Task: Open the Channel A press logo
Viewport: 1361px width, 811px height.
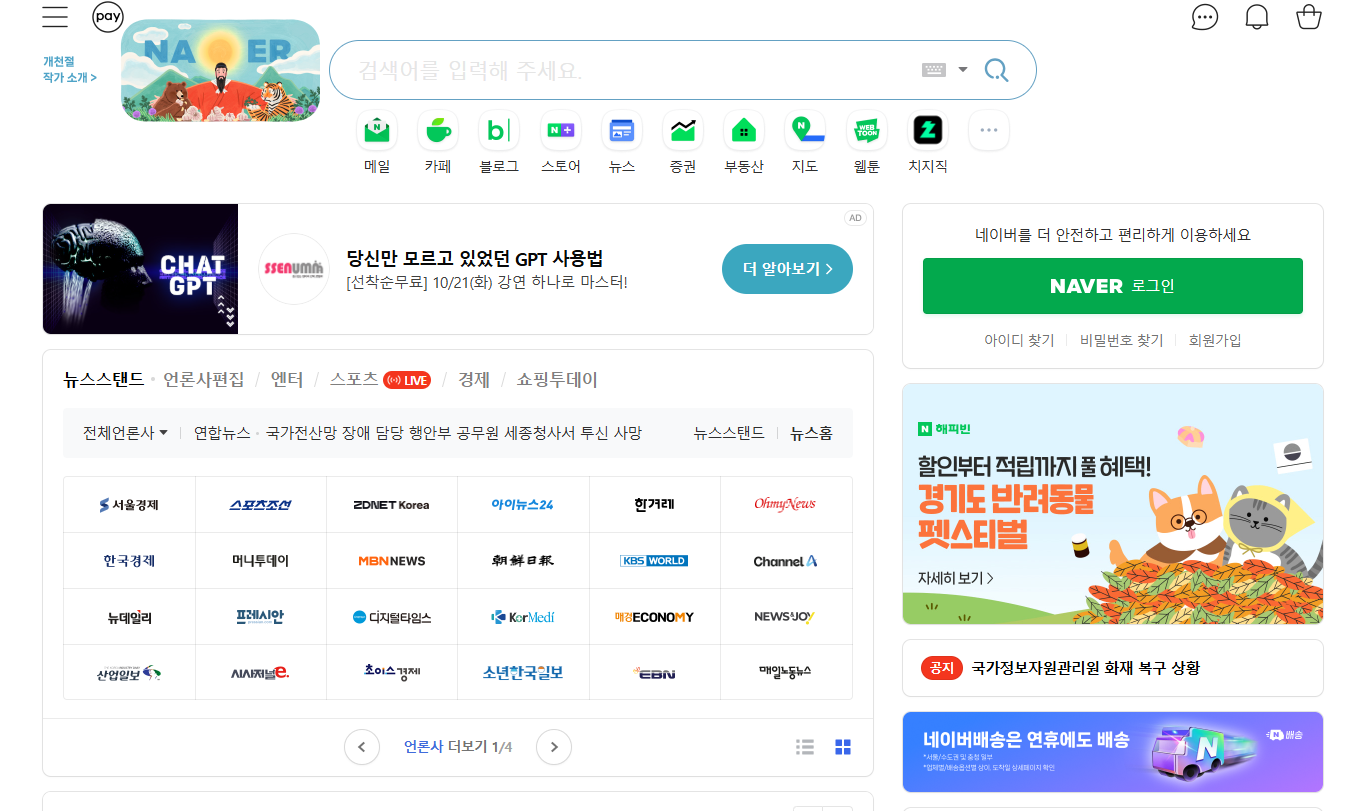Action: (786, 561)
